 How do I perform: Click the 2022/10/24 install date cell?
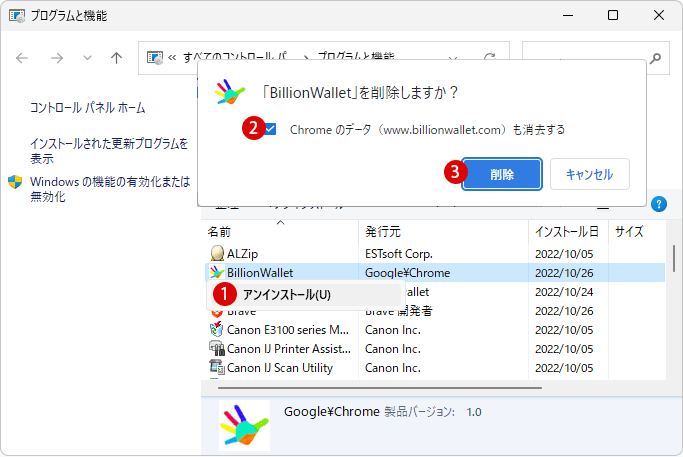point(564,292)
